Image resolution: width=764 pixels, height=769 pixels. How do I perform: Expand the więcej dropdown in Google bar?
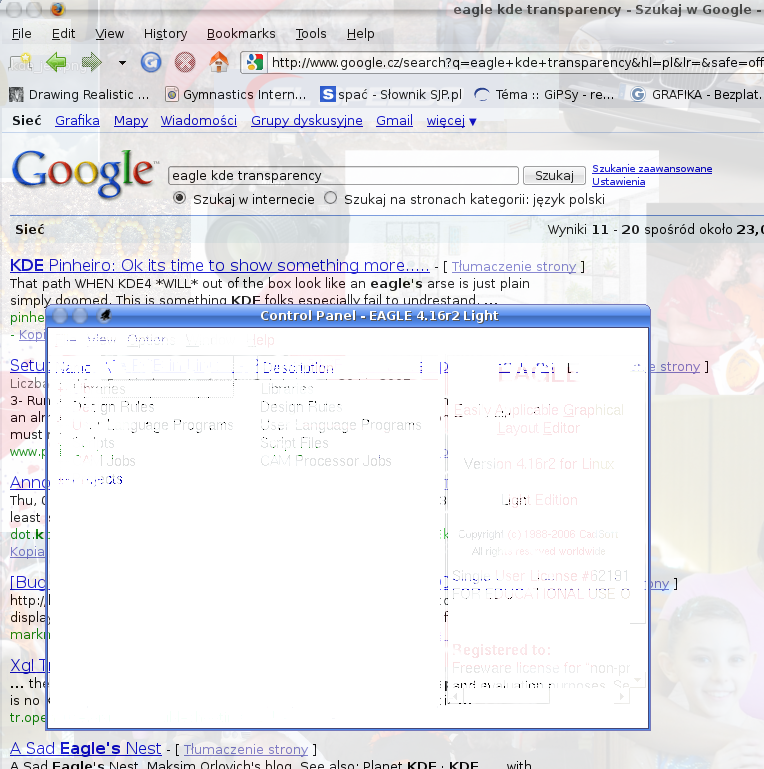pyautogui.click(x=473, y=122)
